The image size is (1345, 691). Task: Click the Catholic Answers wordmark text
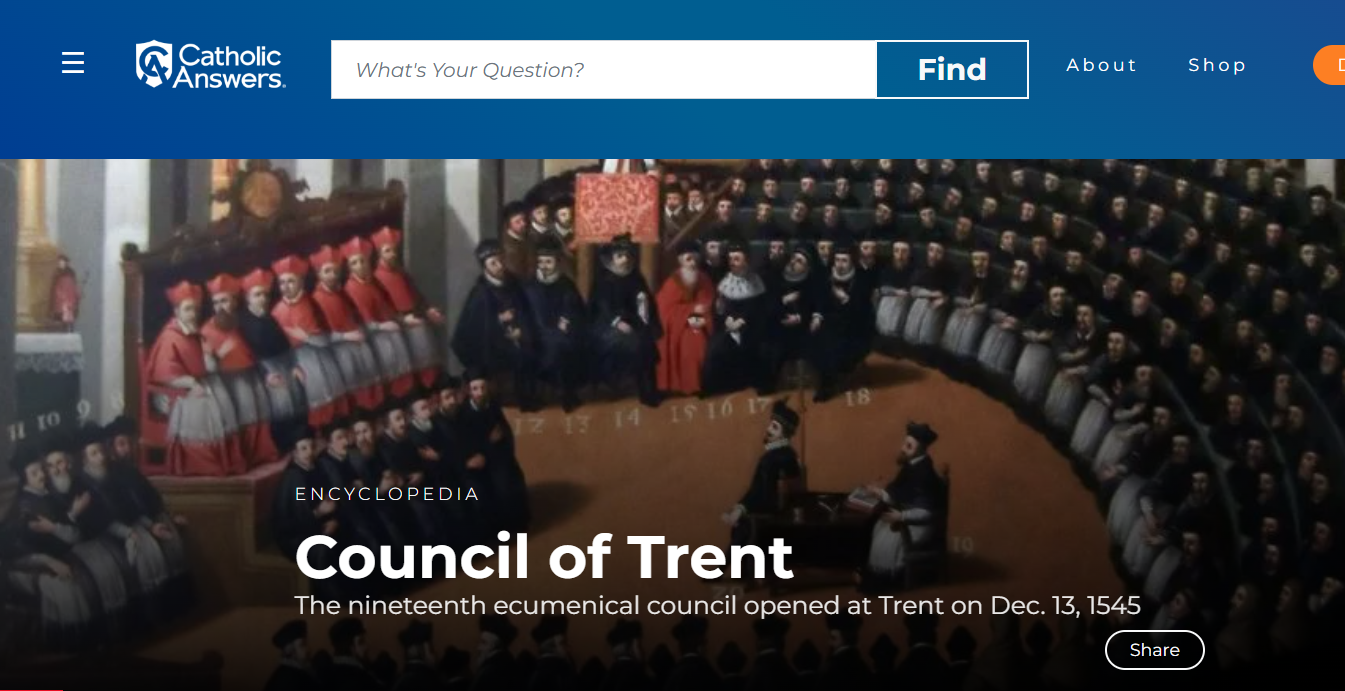click(230, 66)
